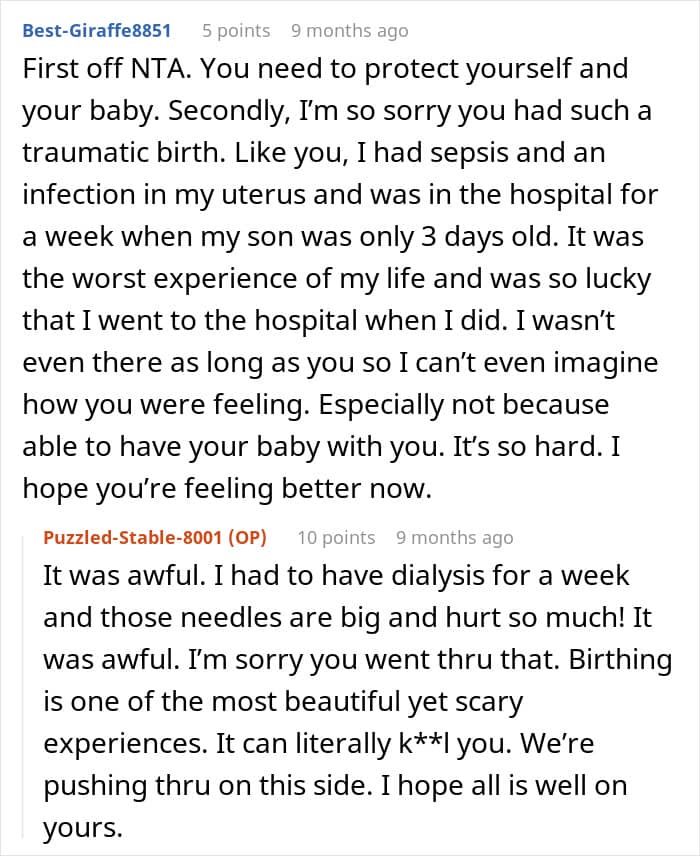Click the censored word "k**l" in reply
Image resolution: width=700 pixels, height=856 pixels.
coord(424,743)
